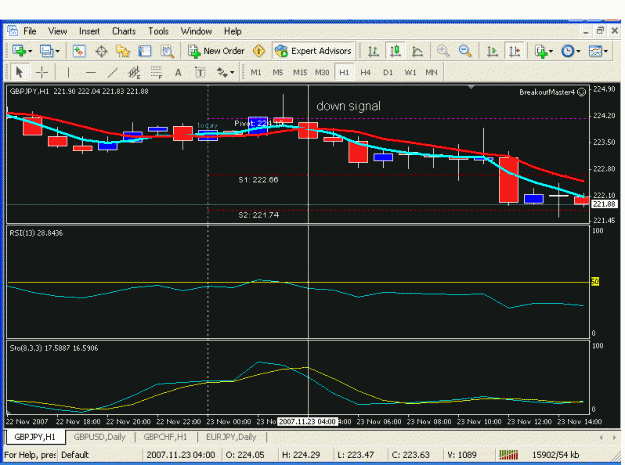Screen dimensions: 625x465
Task: Open the Arrows objects icon
Action: 222,73
